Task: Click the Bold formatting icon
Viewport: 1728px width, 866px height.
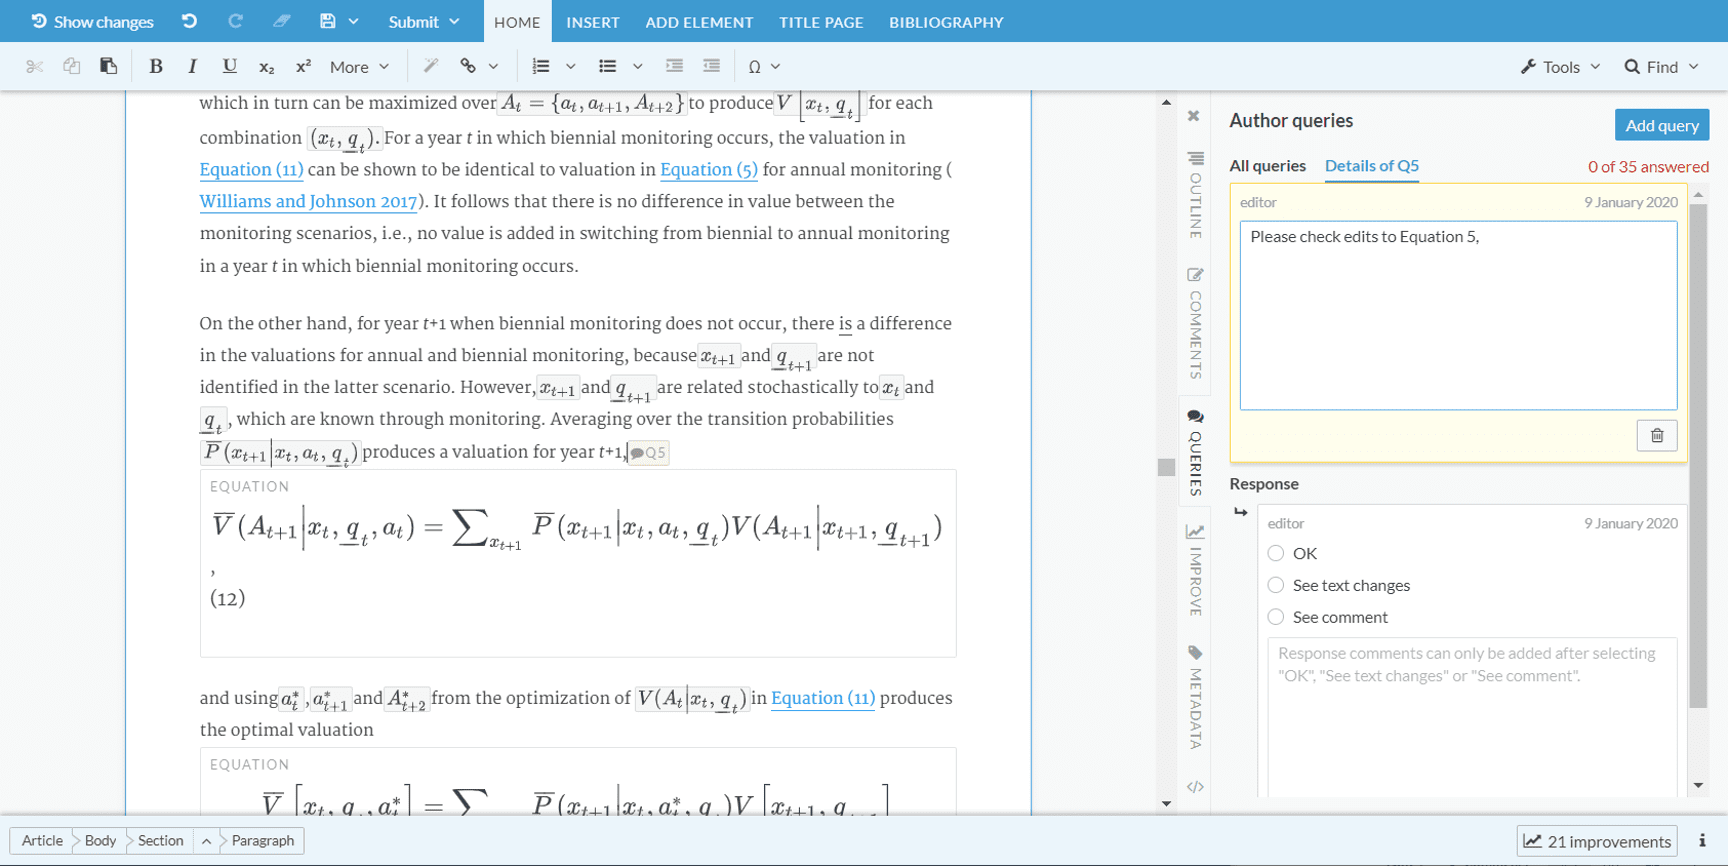Action: coord(155,67)
